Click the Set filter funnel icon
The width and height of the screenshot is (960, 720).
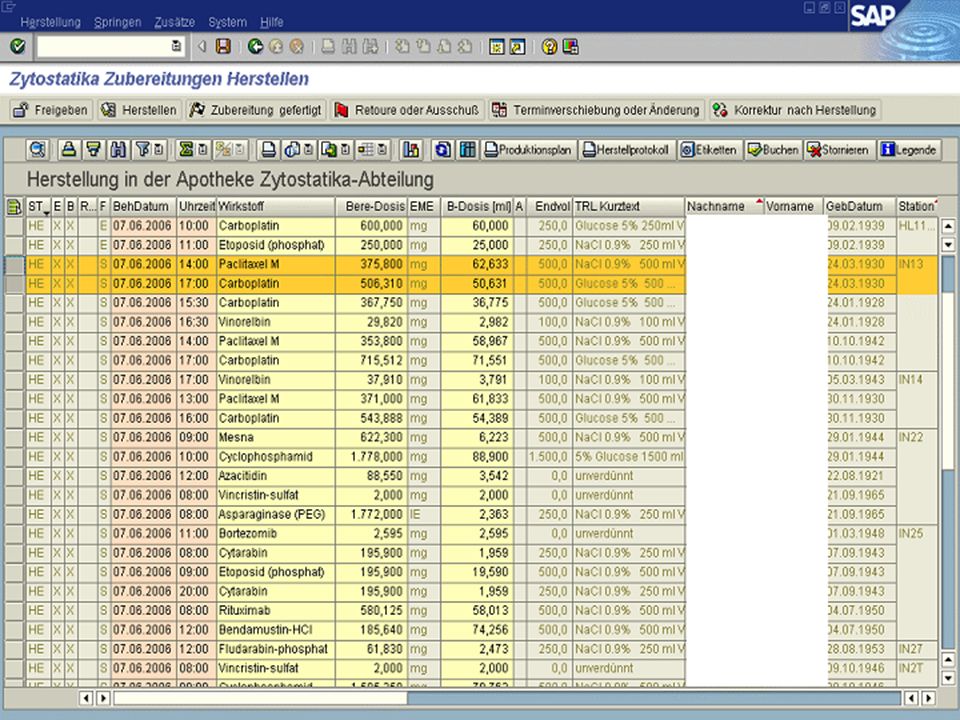(x=142, y=149)
